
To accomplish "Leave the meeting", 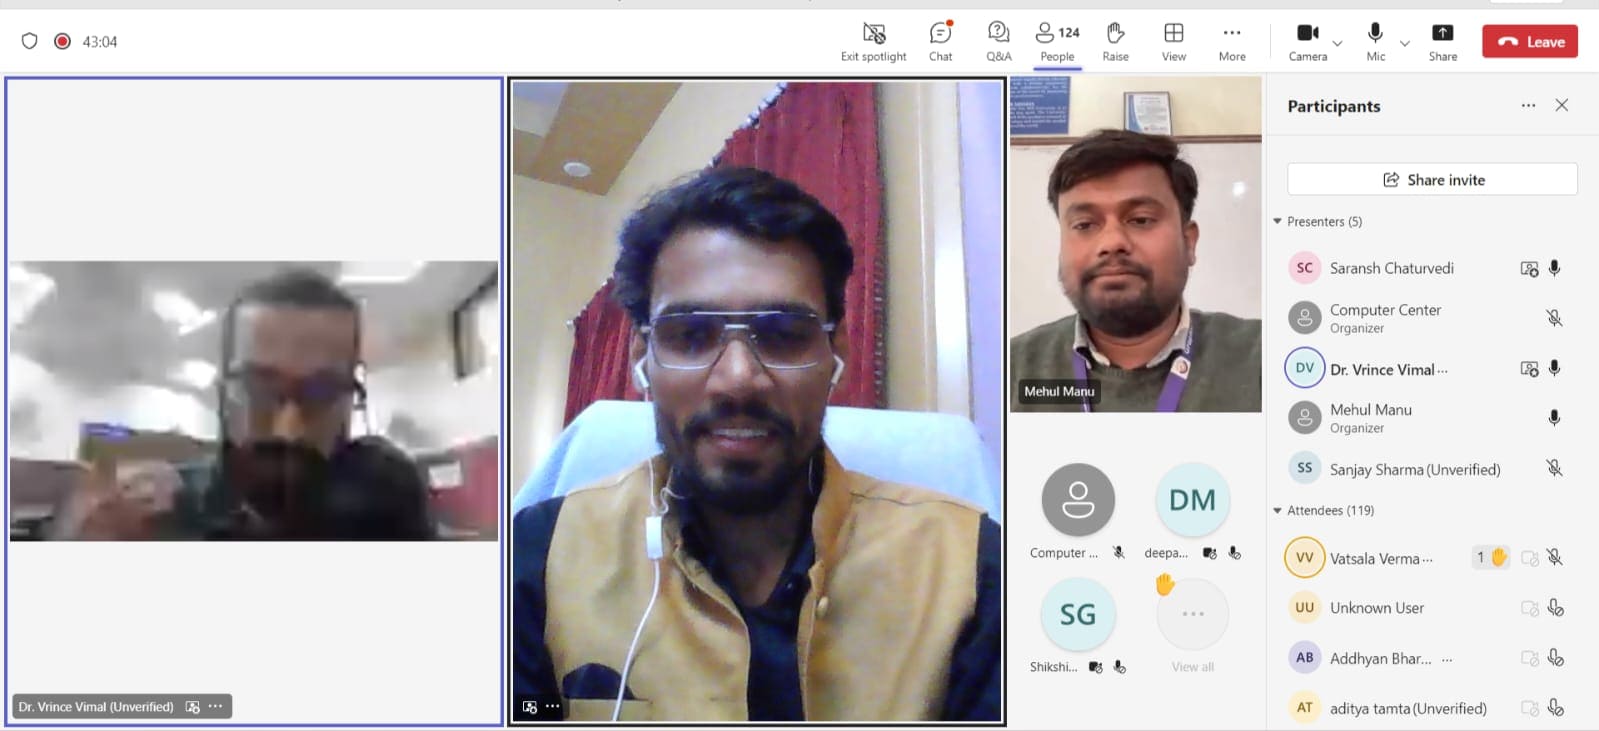I will pos(1530,41).
